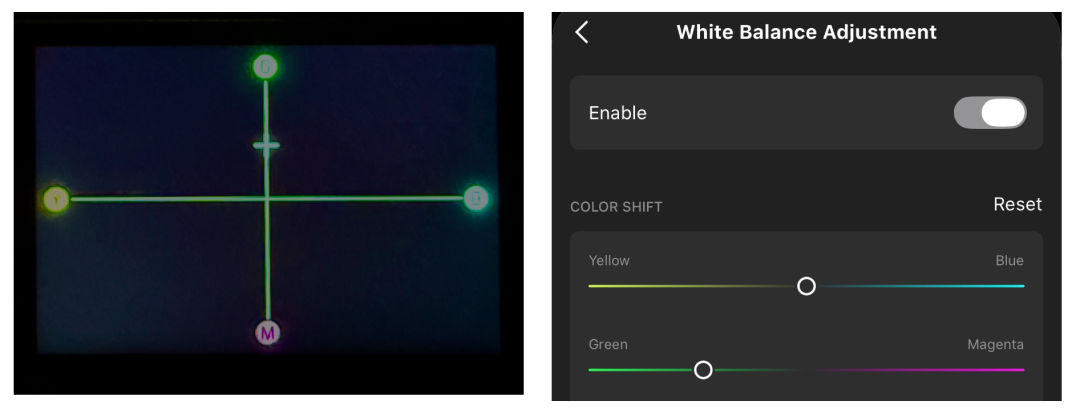1068x413 pixels.
Task: Click the Blue slider label
Action: coord(1009,261)
